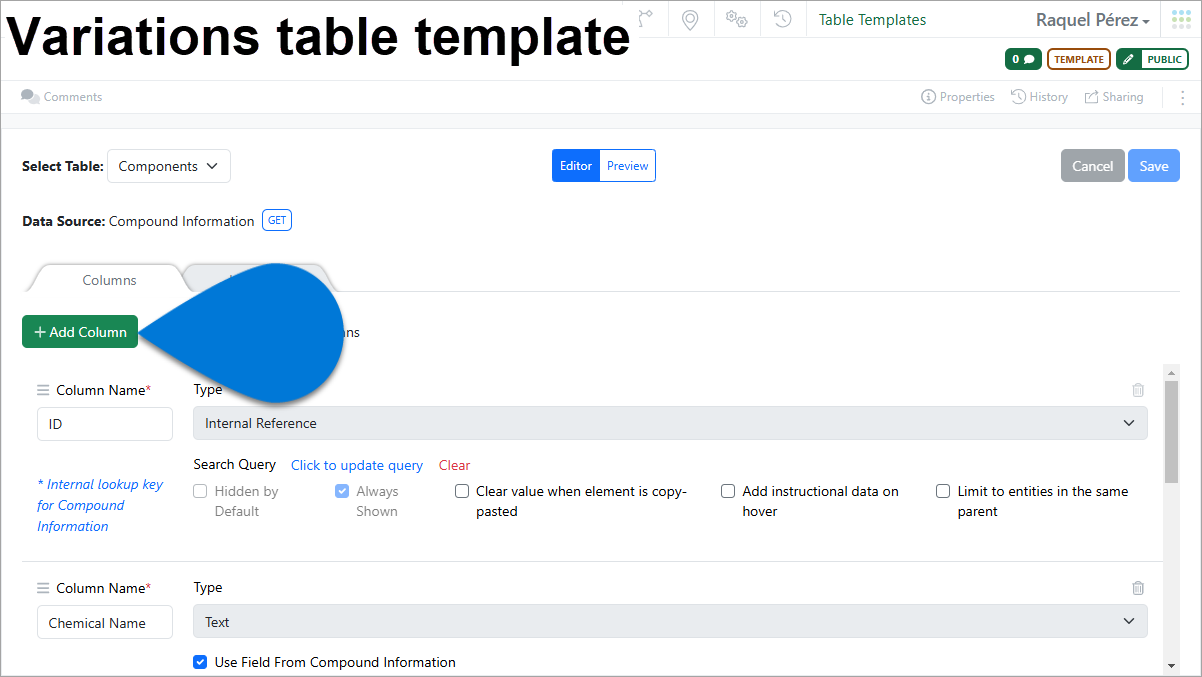Uncheck Use Field From Compound Information
1202x677 pixels.
coord(200,662)
